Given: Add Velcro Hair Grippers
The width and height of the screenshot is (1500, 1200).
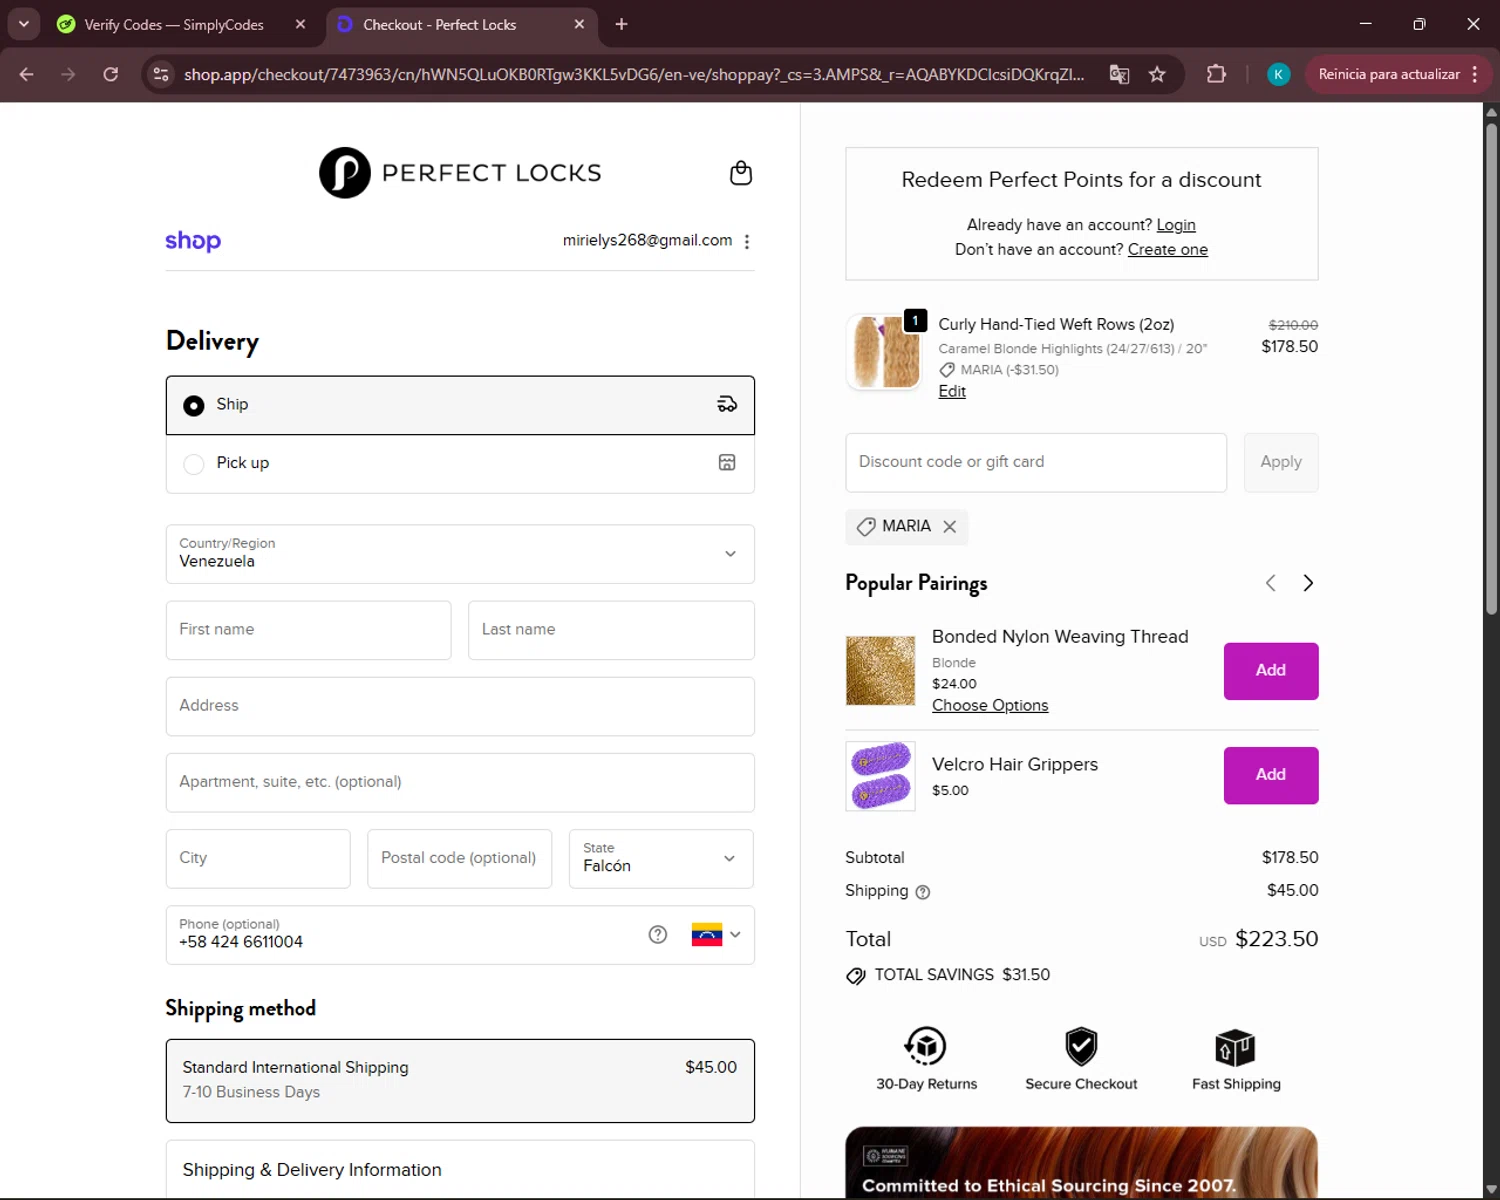Looking at the screenshot, I should [x=1271, y=775].
